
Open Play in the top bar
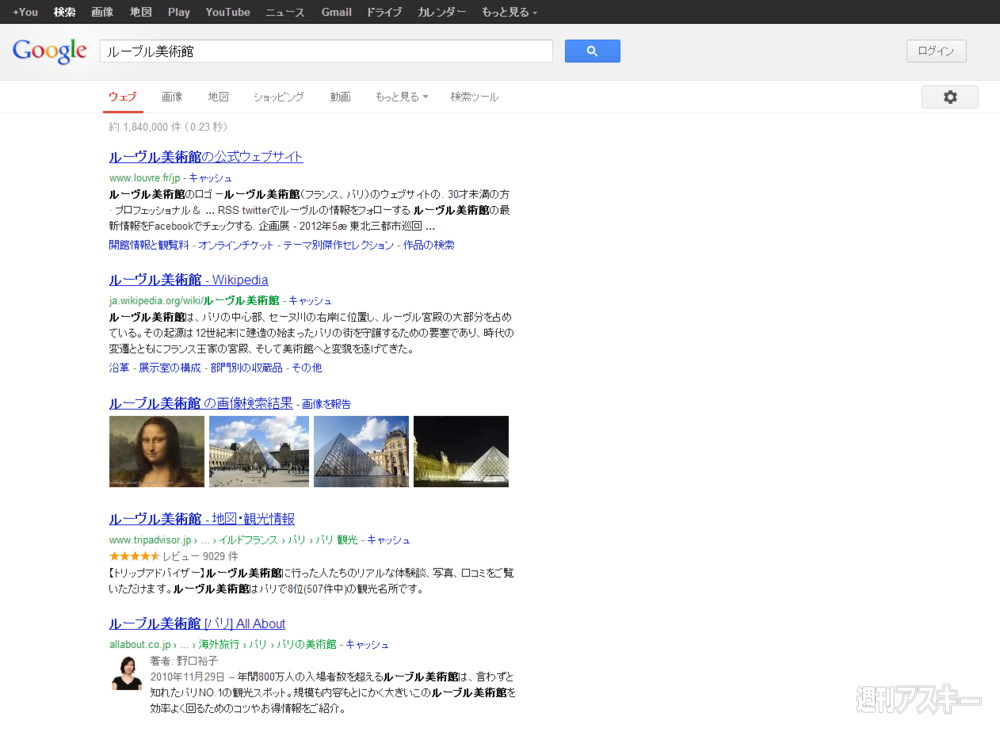(179, 12)
